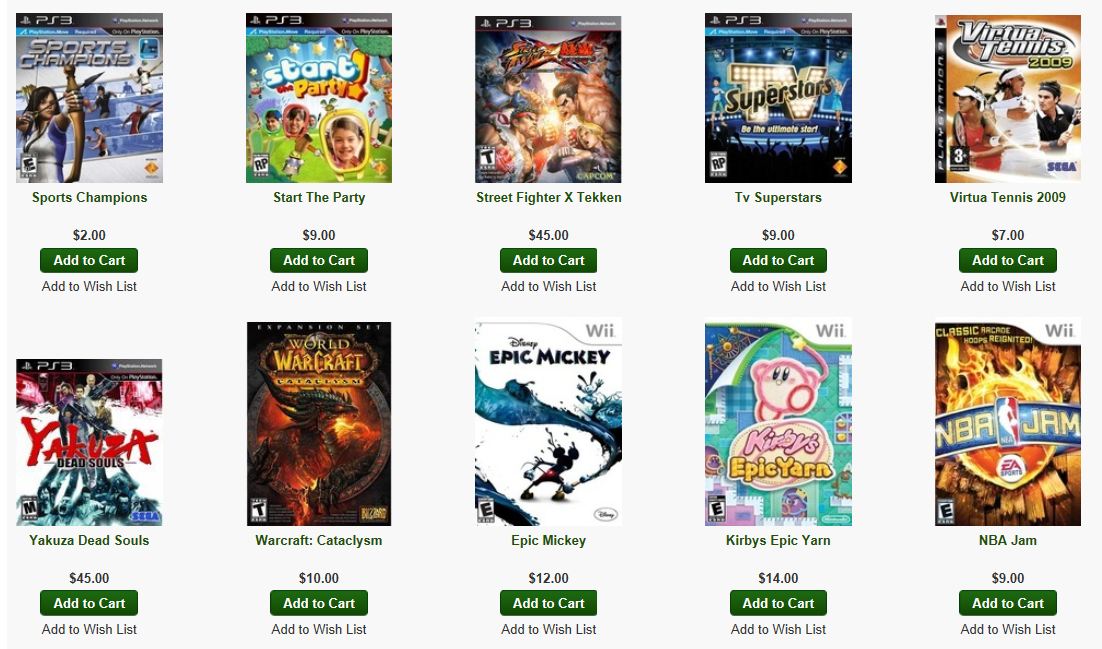Add Sports Champions to cart
This screenshot has width=1102, height=649.
[89, 260]
